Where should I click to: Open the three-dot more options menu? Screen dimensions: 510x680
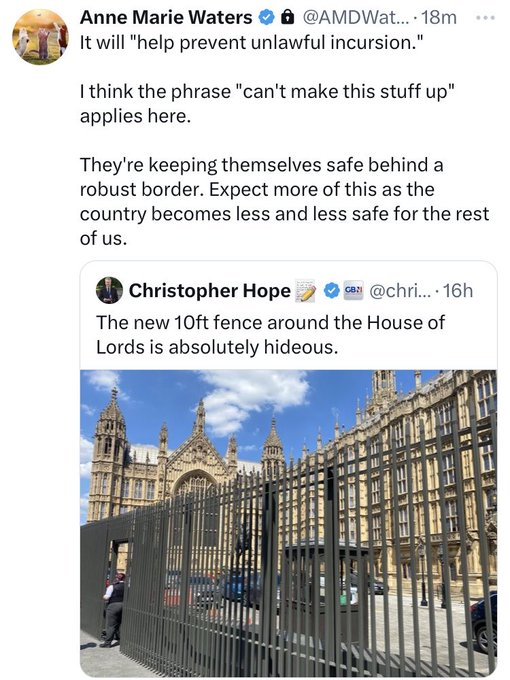point(485,18)
